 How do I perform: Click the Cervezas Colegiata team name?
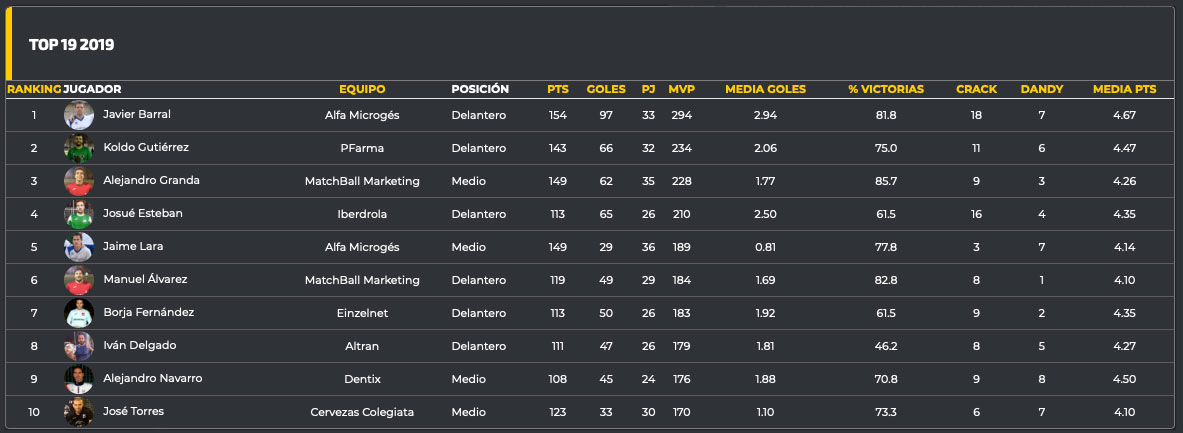coord(362,412)
